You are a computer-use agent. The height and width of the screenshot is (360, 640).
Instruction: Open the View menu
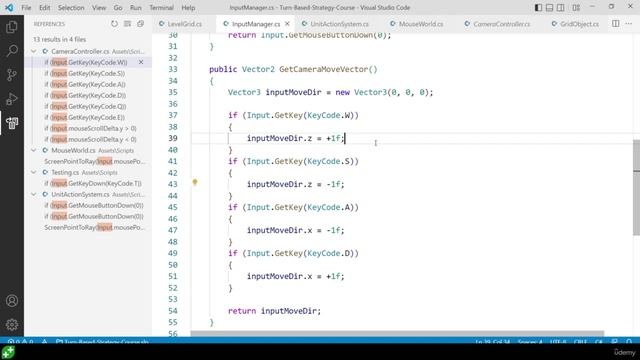[x=99, y=7]
